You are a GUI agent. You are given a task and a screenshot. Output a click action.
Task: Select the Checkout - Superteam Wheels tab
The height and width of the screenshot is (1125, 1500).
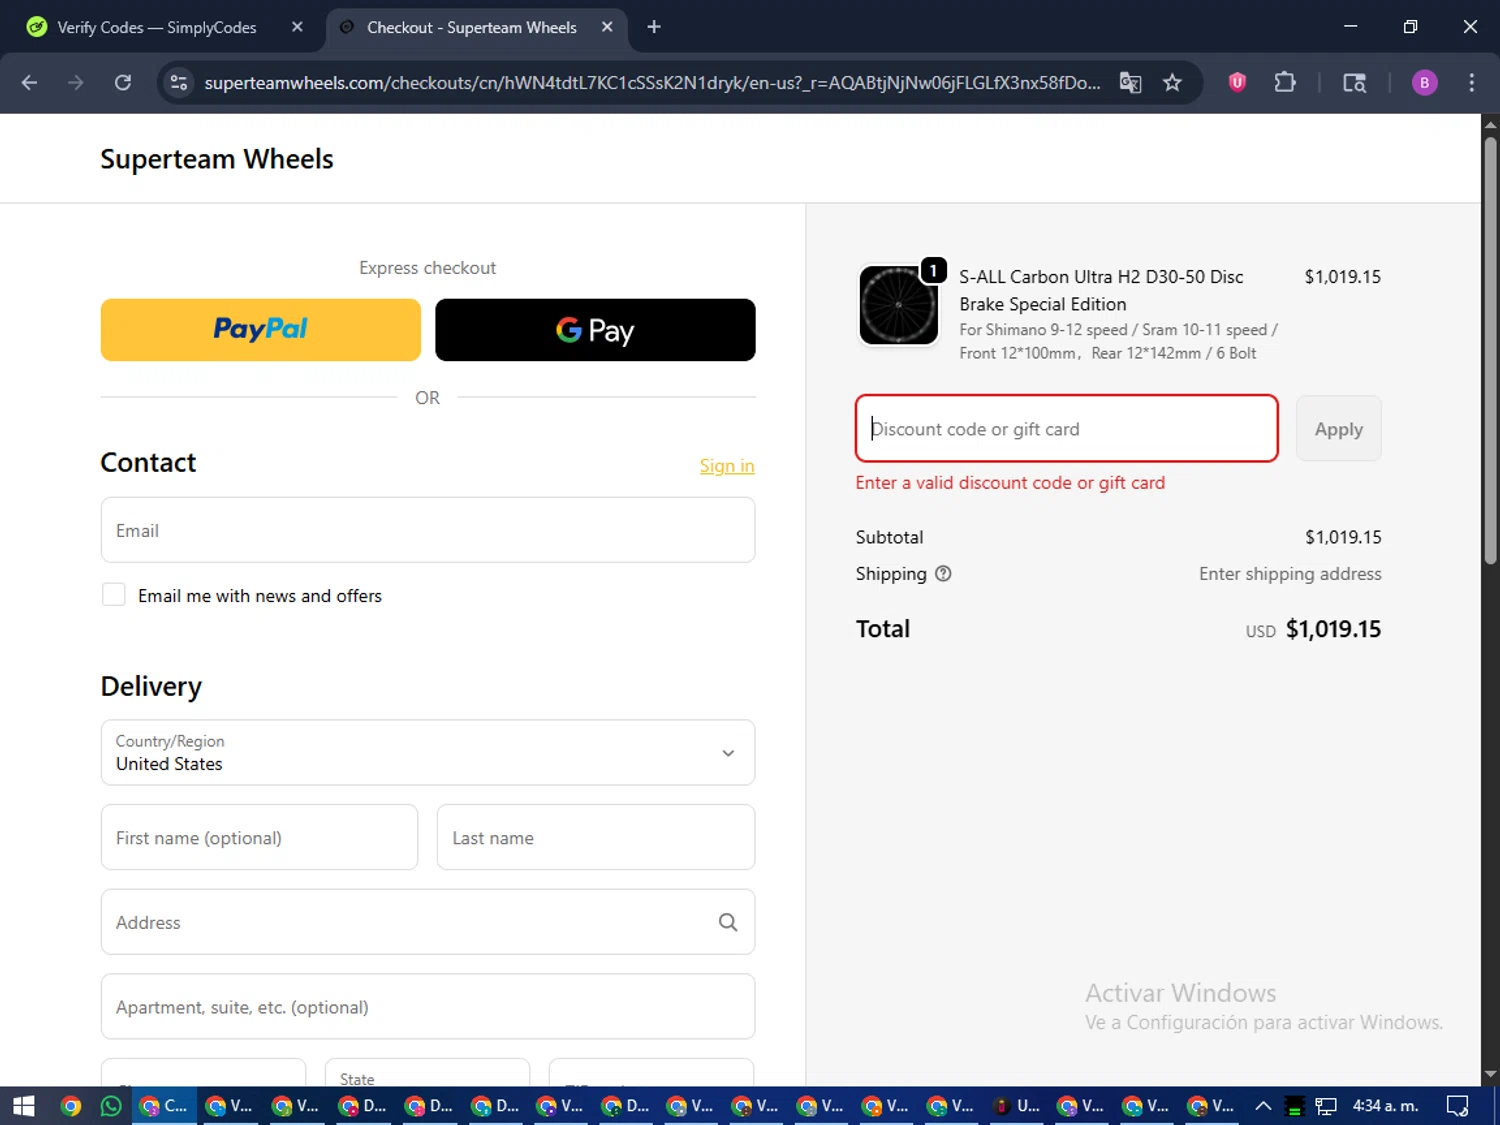[473, 27]
